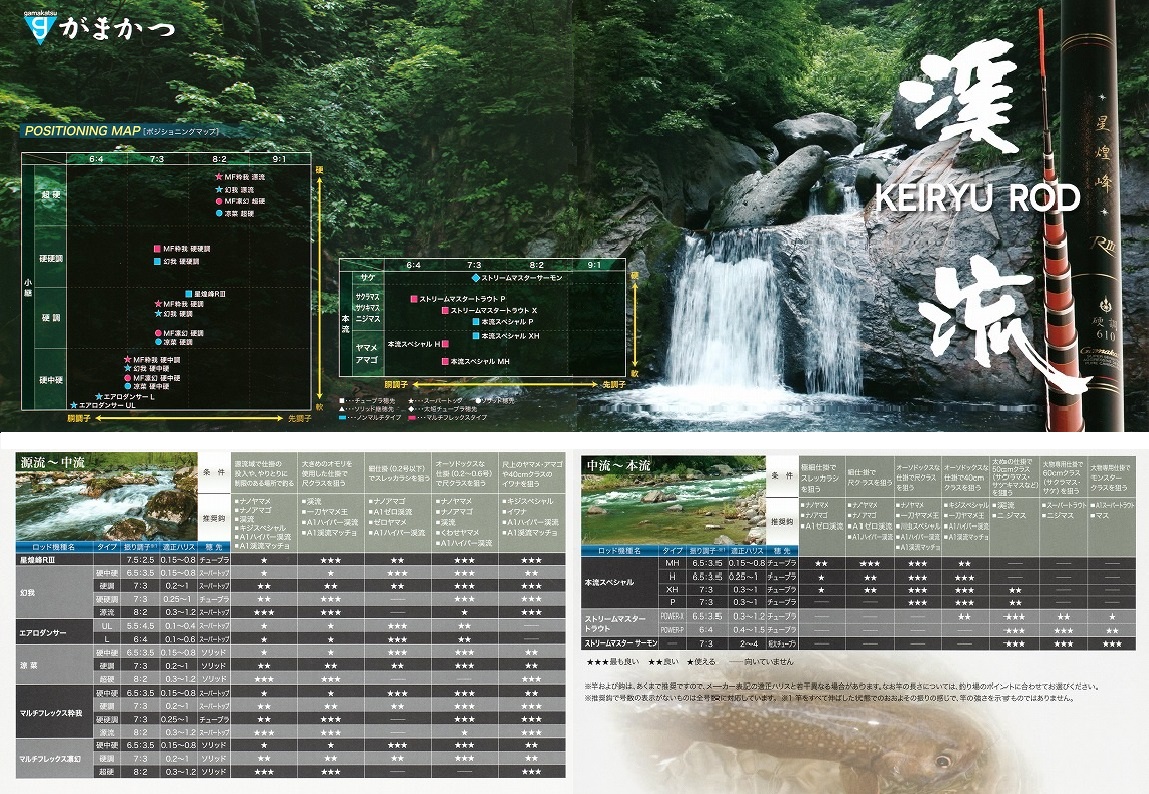
Task: Click the blue star beside 幻我 源流
Action: coord(219,189)
